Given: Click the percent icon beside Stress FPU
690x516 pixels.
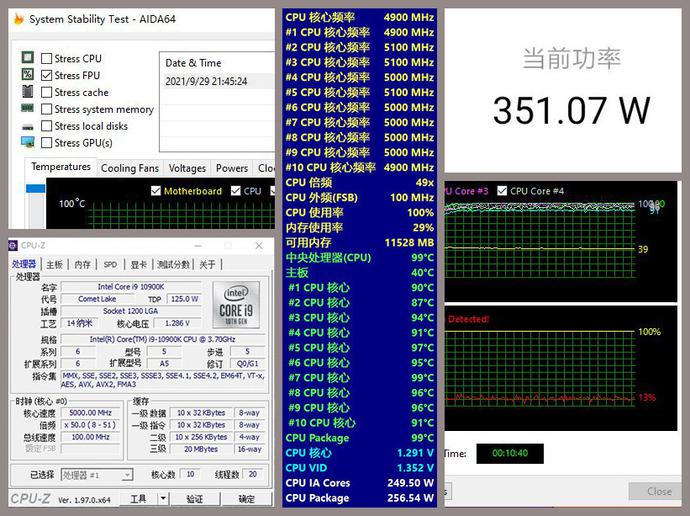Looking at the screenshot, I should [x=27, y=74].
